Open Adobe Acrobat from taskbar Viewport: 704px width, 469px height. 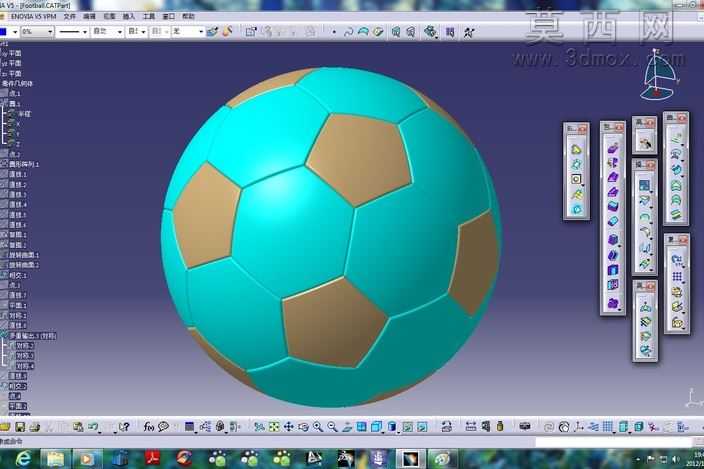(153, 459)
